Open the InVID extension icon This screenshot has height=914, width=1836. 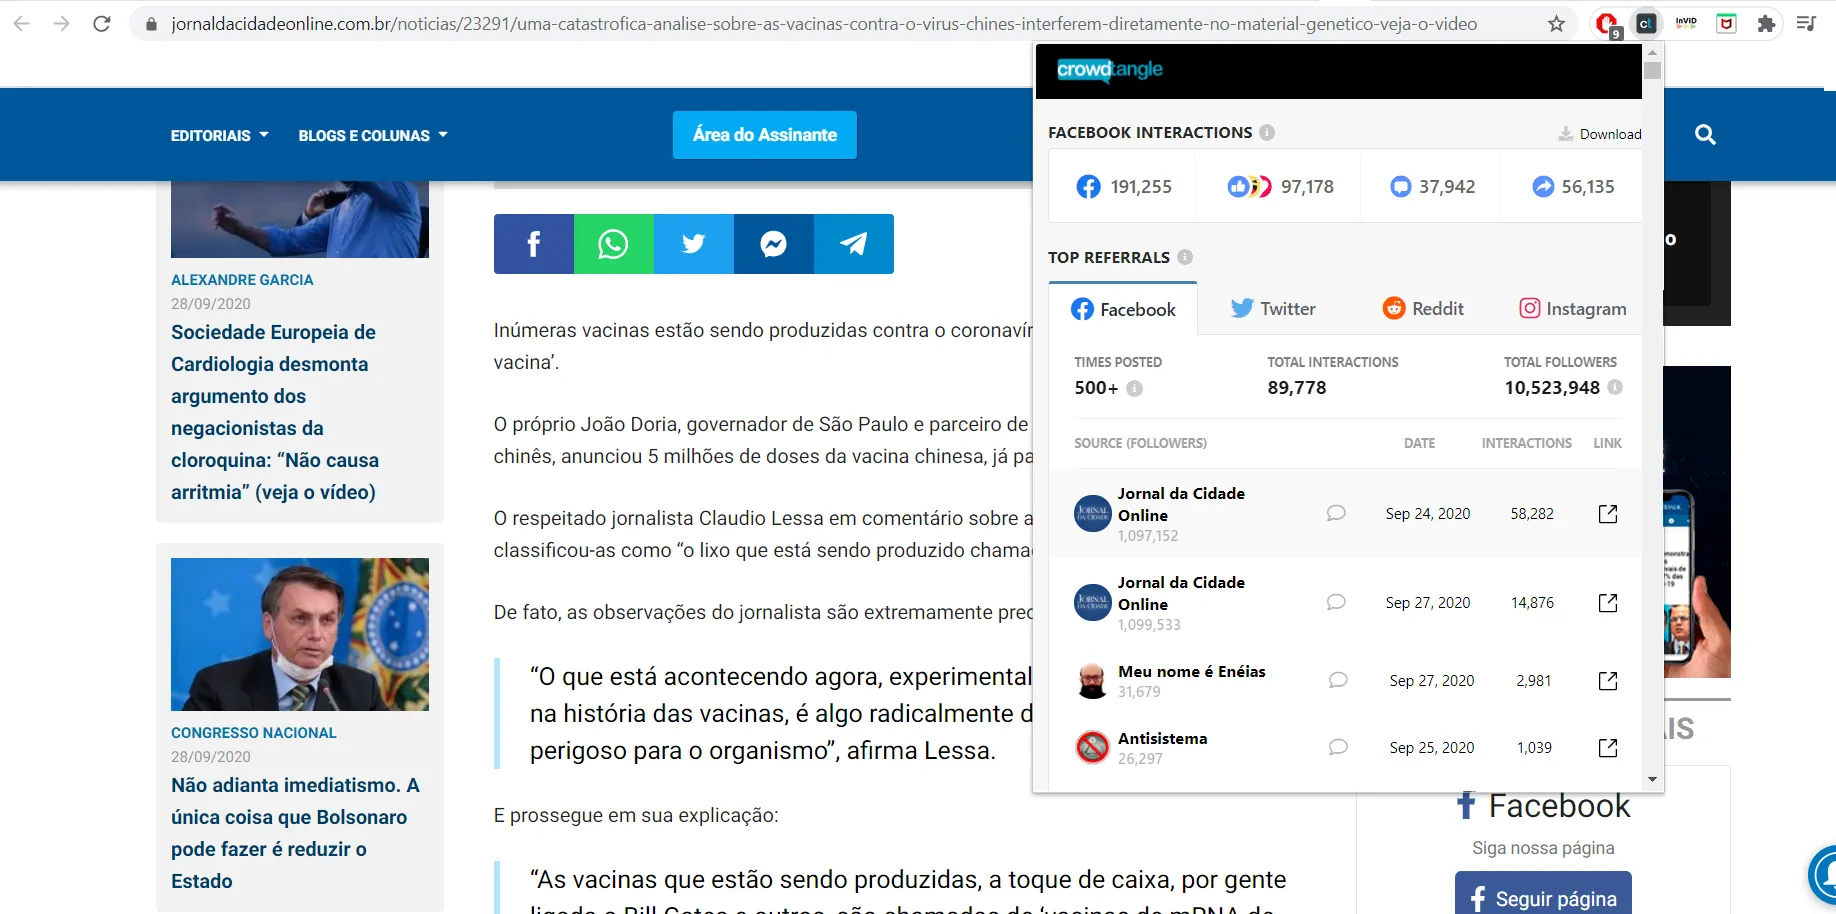click(1686, 23)
